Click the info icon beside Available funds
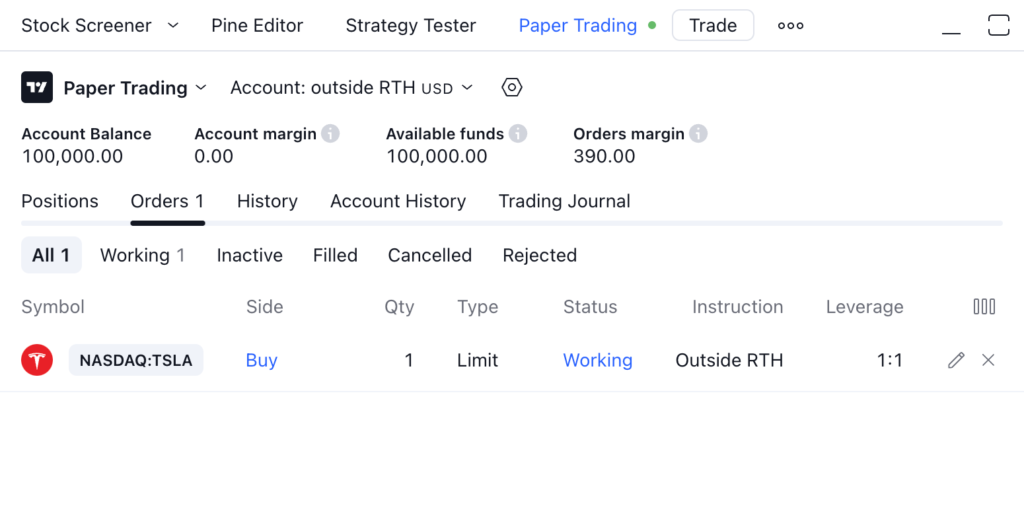Image resolution: width=1024 pixels, height=527 pixels. (x=517, y=133)
